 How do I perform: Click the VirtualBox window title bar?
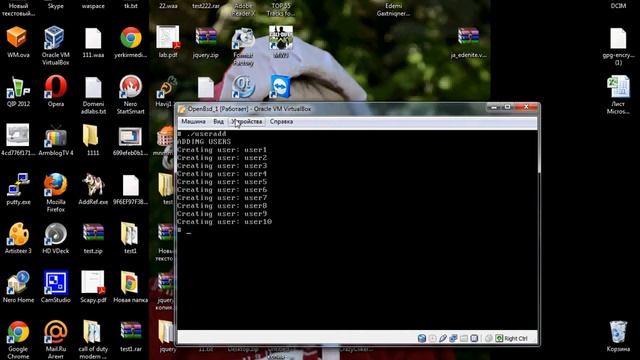tap(331, 109)
